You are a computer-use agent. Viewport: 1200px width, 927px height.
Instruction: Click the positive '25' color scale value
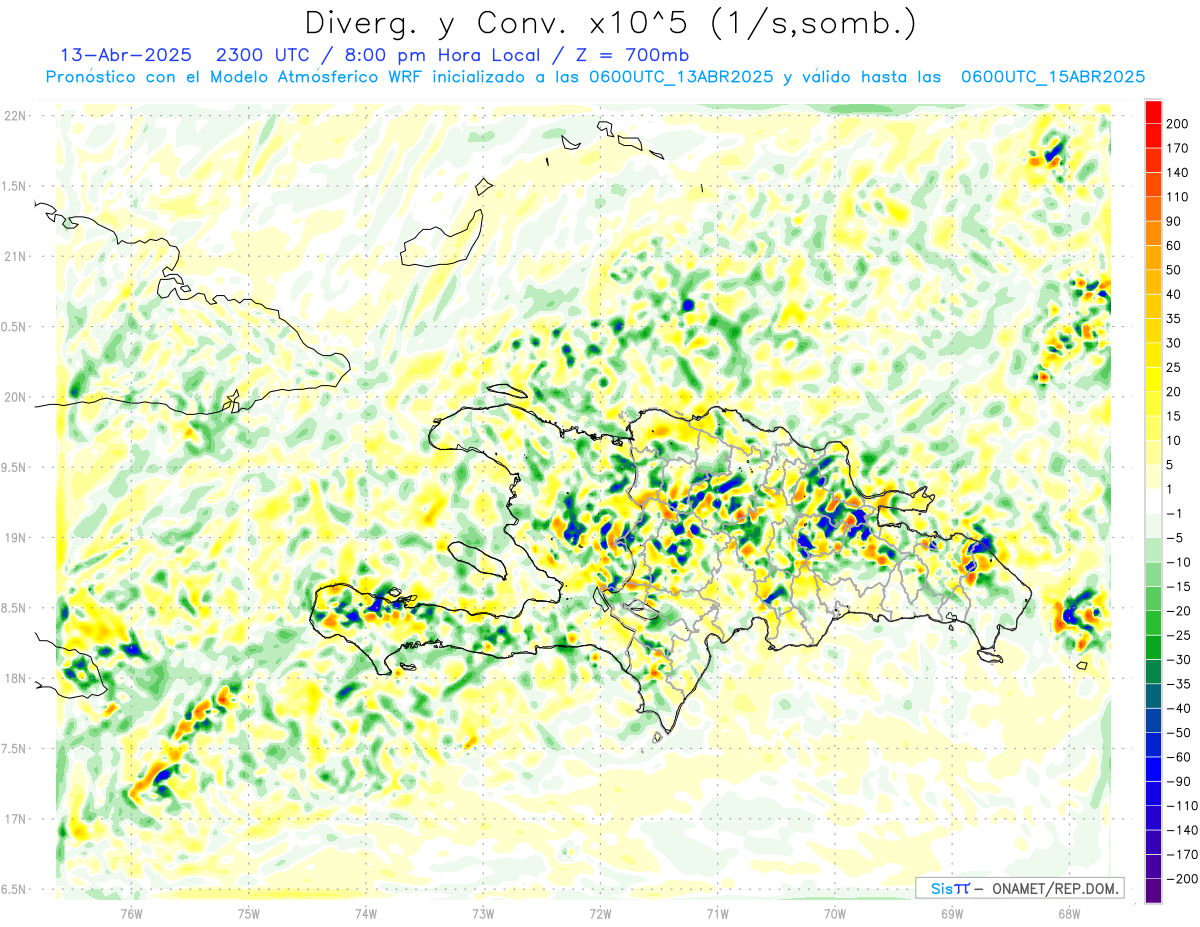point(1174,367)
